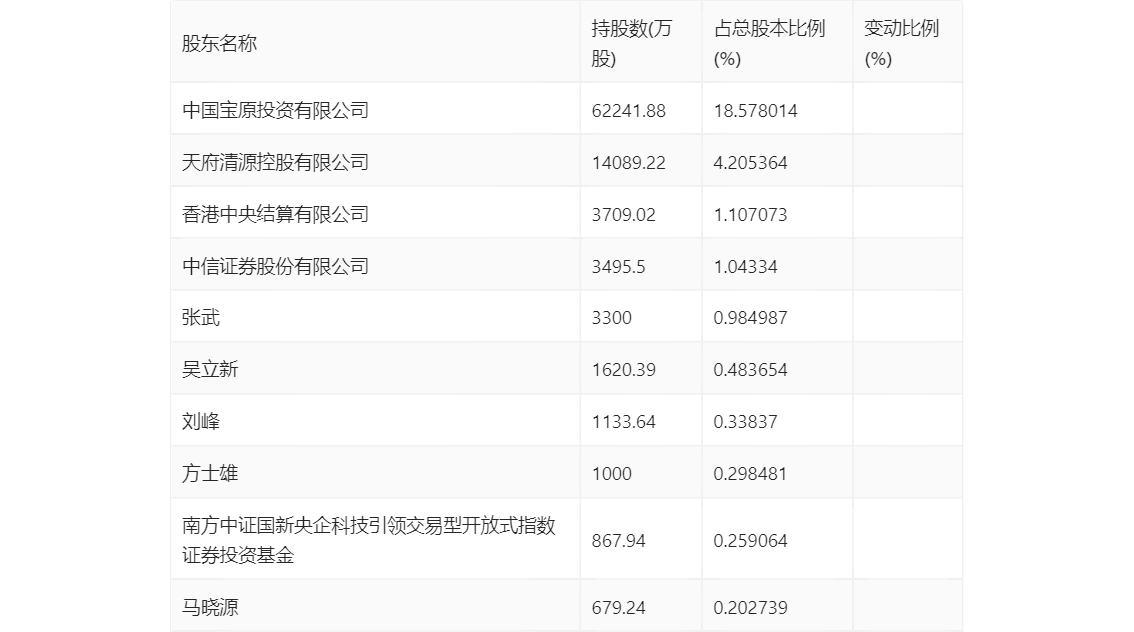Select the 持股数(万股) column header
Image resolution: width=1134 pixels, height=632 pixels.
tap(631, 43)
